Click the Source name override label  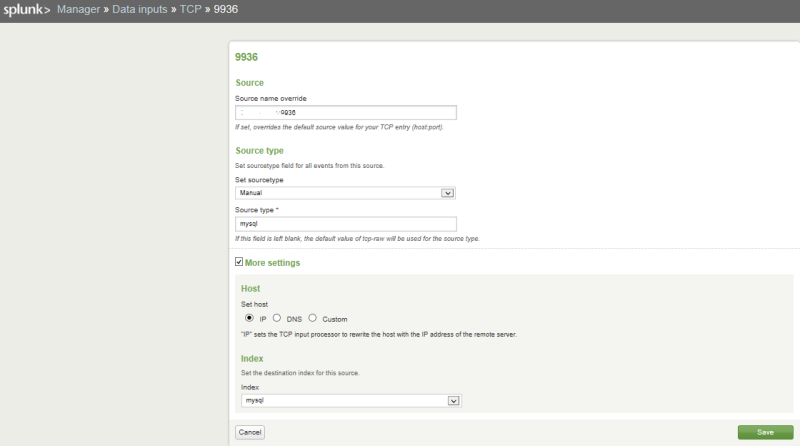click(270, 98)
